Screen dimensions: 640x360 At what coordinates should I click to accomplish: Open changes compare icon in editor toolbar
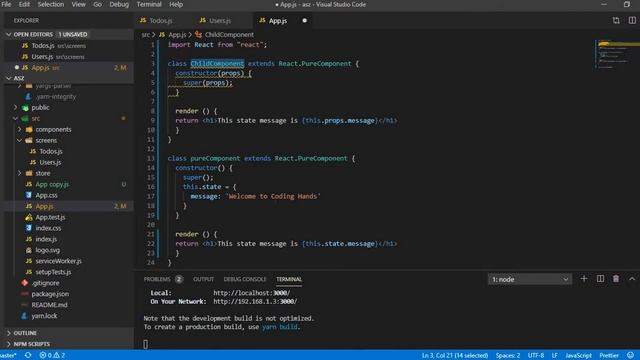616,20
